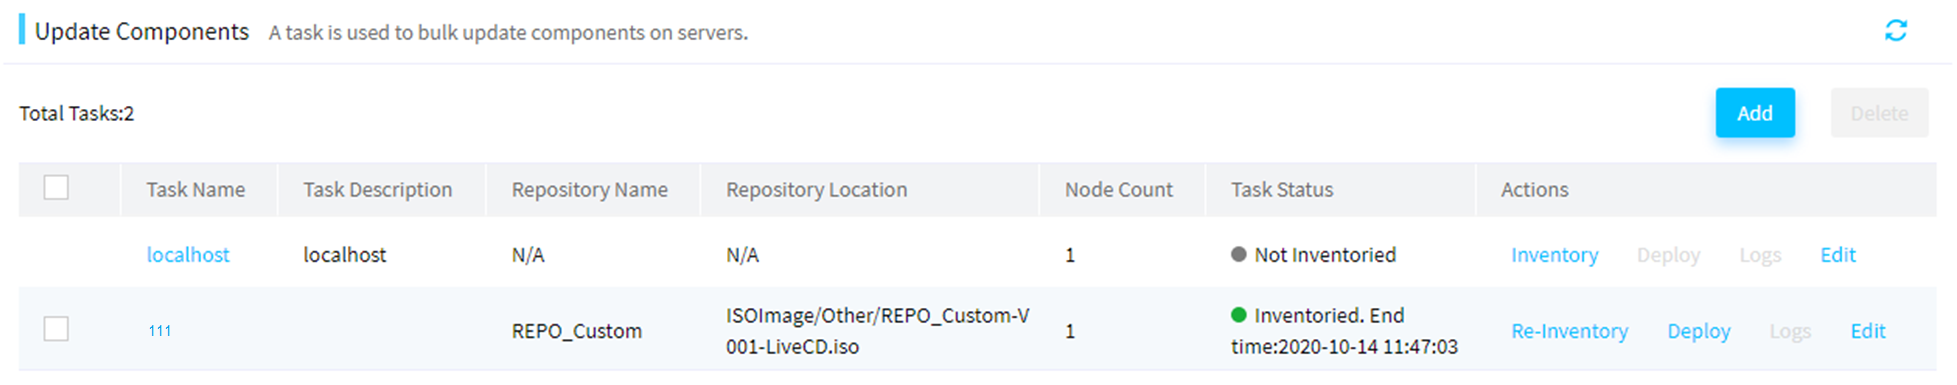This screenshot has height=385, width=1957.
Task: Click the Add button
Action: coord(1754,113)
